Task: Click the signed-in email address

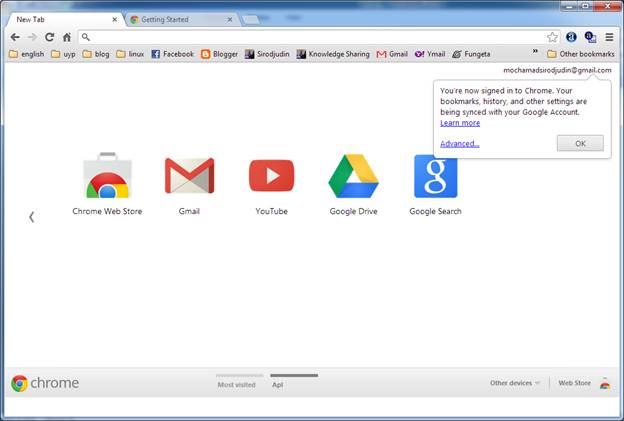Action: point(557,70)
